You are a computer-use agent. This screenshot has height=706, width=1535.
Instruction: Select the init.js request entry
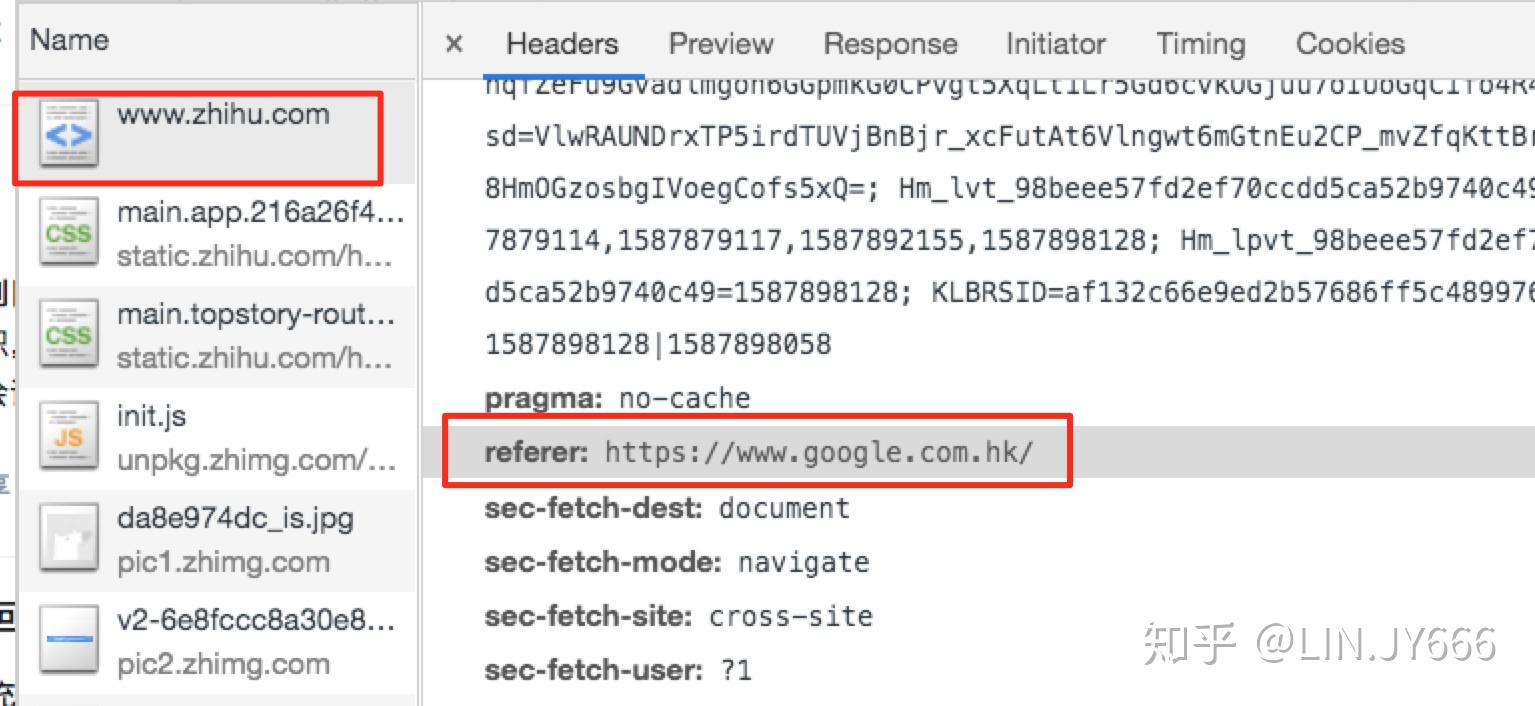(217, 438)
